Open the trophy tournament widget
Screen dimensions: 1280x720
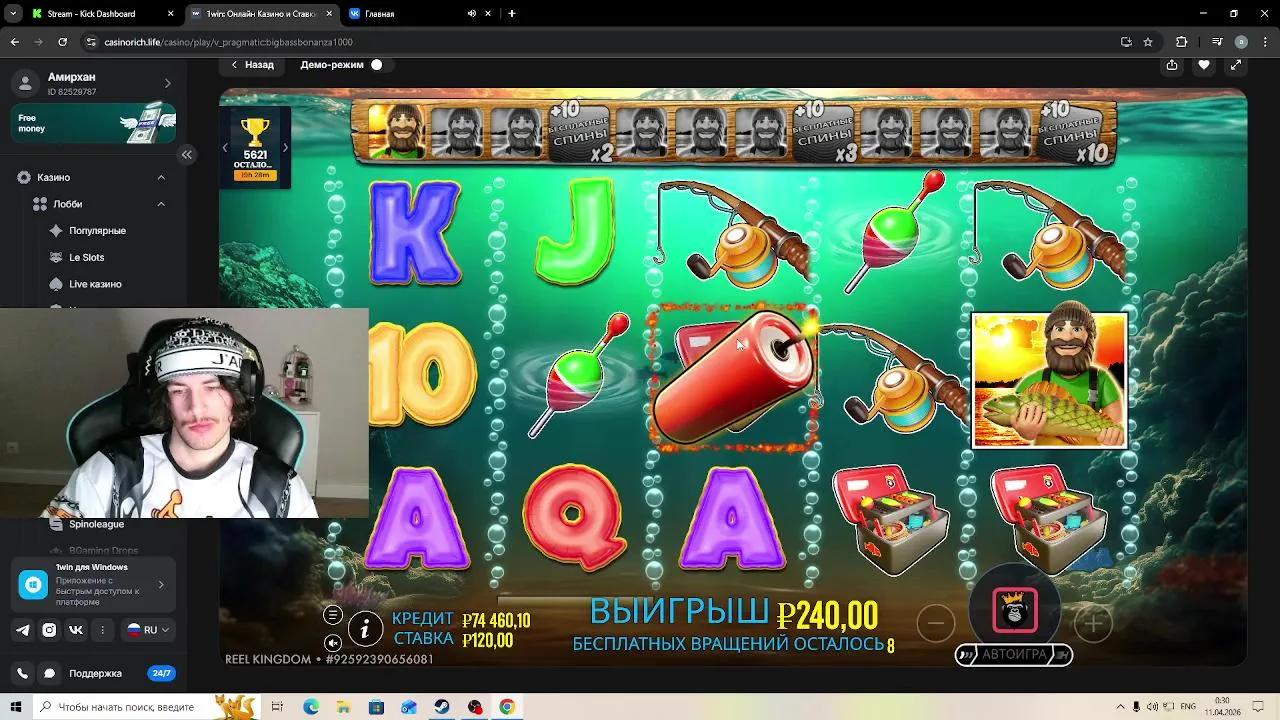[256, 148]
